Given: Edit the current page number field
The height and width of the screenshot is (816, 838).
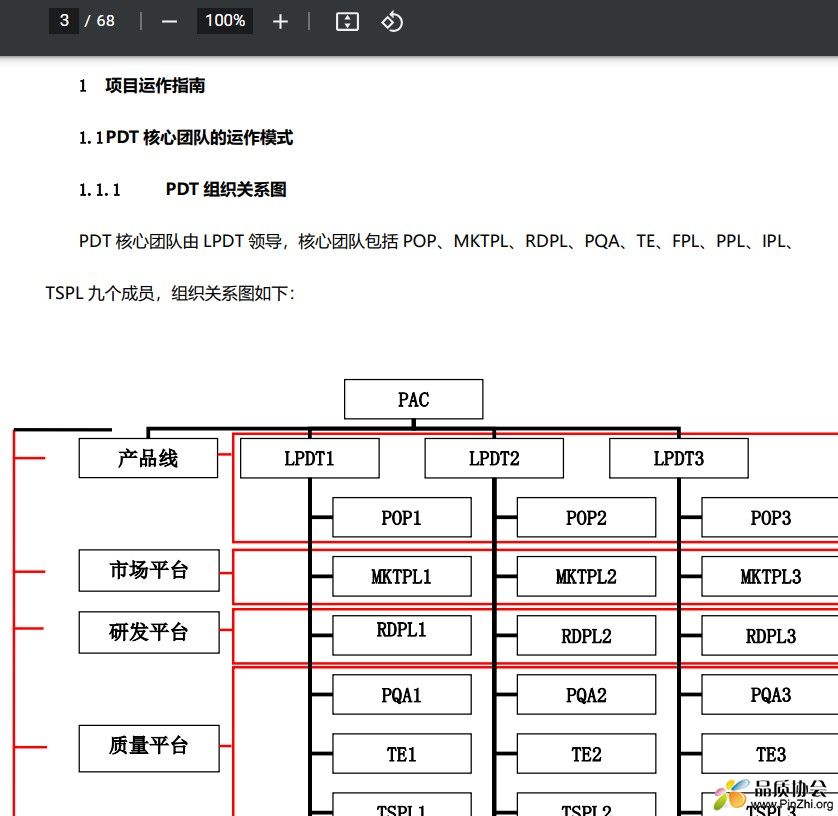Looking at the screenshot, I should [64, 21].
